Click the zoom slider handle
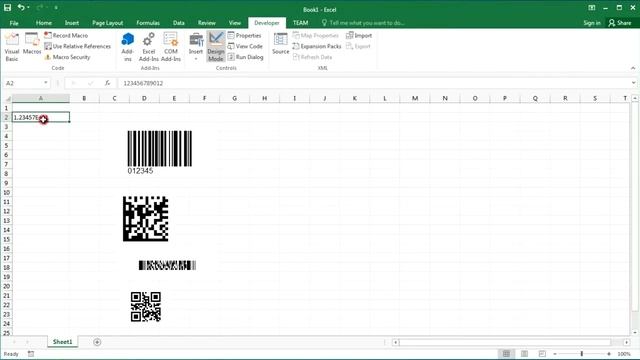Screen dimensions: 640x360 [582, 354]
